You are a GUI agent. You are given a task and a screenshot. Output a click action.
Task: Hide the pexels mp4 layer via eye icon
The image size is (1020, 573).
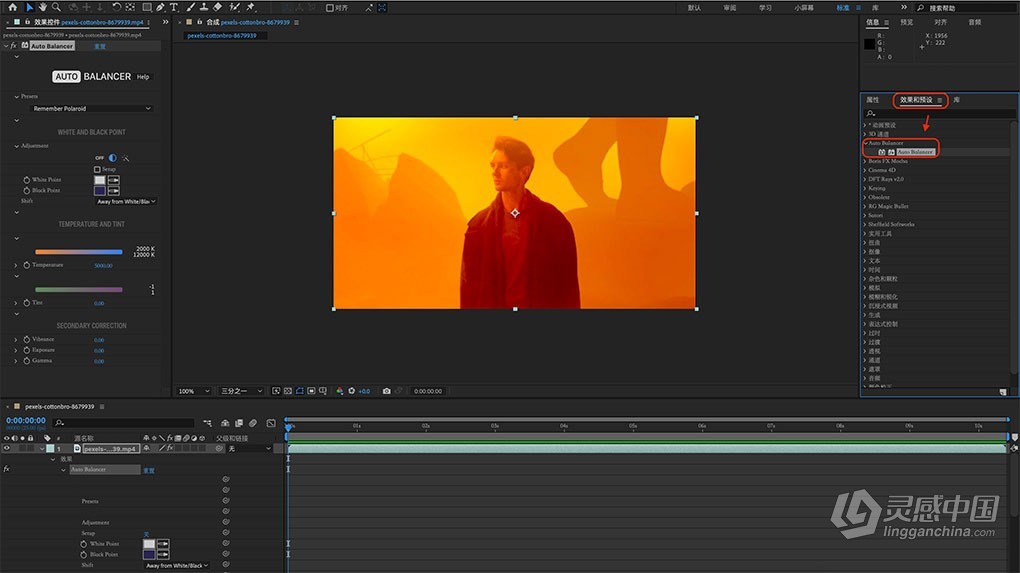(7, 448)
